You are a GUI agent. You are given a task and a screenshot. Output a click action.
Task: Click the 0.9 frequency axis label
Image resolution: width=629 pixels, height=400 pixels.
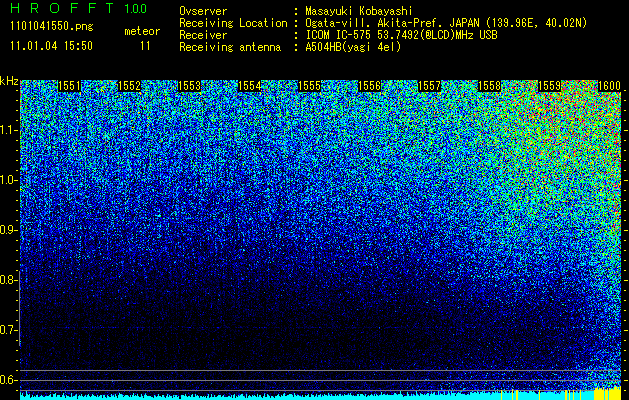coord(9,230)
